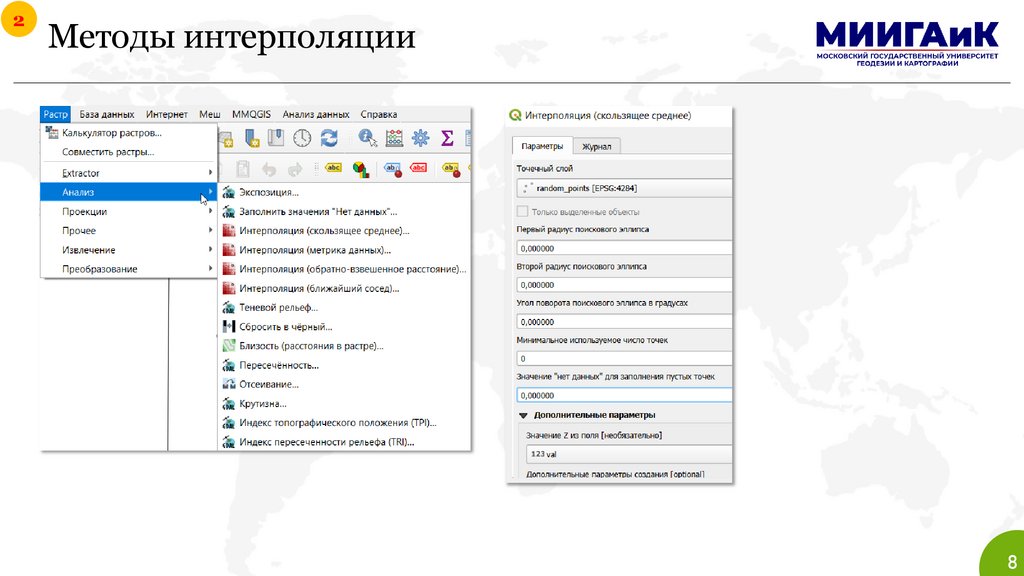
Task: Open the Анализ данных menu
Action: [316, 114]
